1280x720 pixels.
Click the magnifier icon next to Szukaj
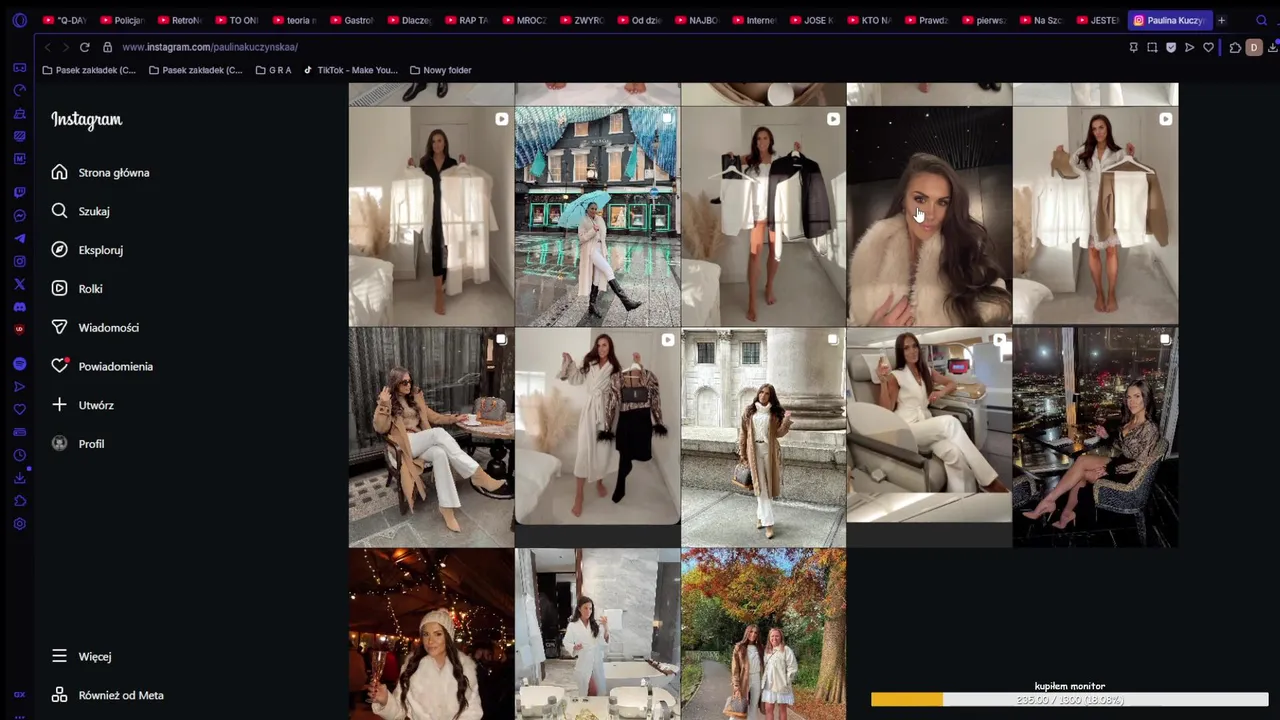[59, 211]
